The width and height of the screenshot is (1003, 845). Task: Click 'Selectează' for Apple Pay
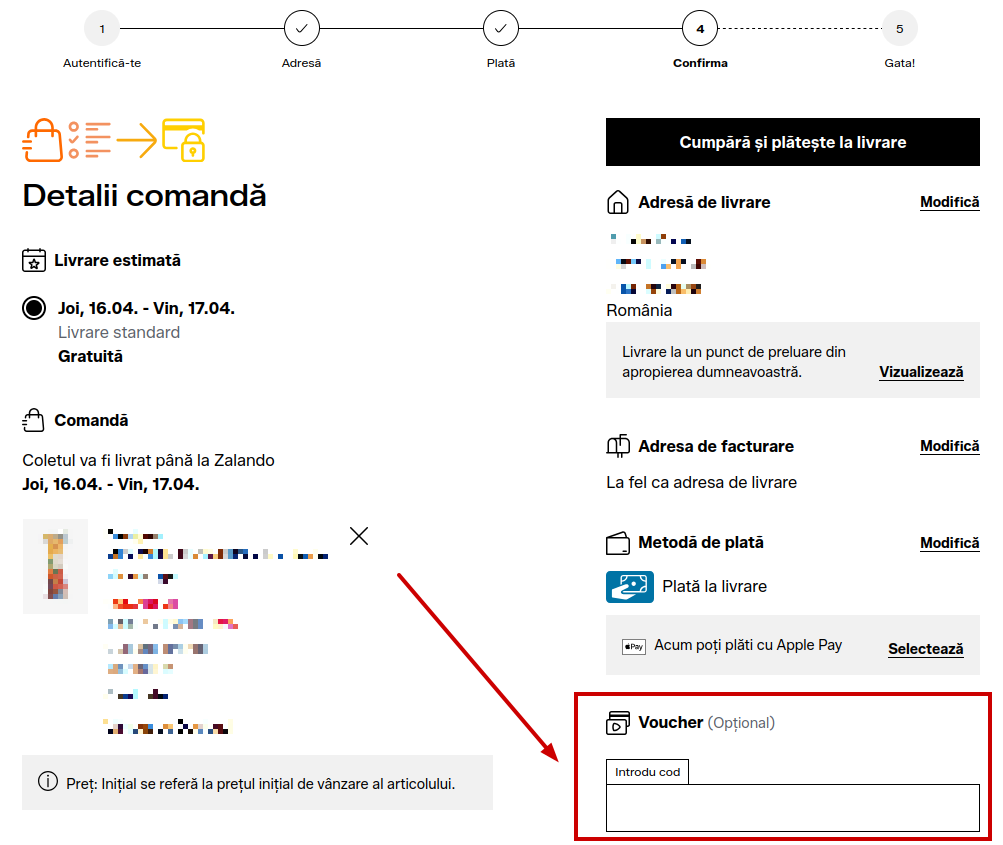(925, 649)
